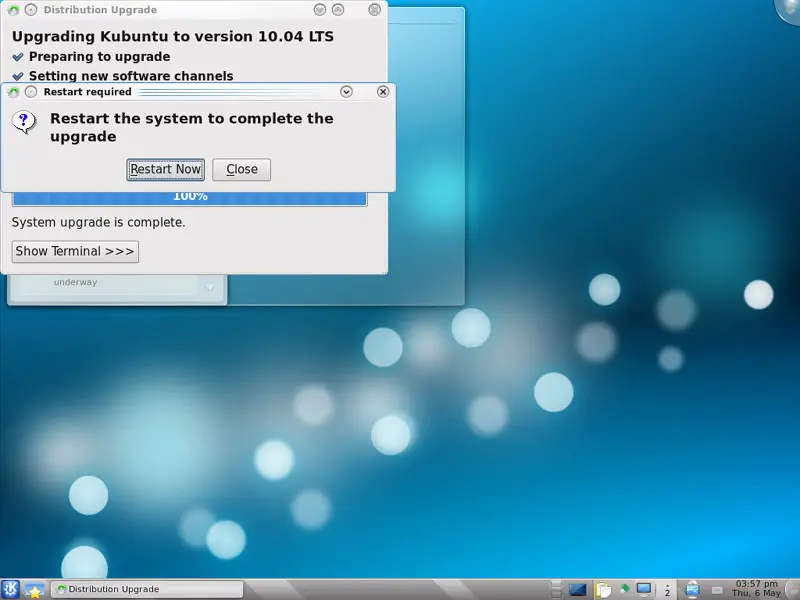Dismiss the dialog with the Close button
The height and width of the screenshot is (600, 800).
[241, 169]
